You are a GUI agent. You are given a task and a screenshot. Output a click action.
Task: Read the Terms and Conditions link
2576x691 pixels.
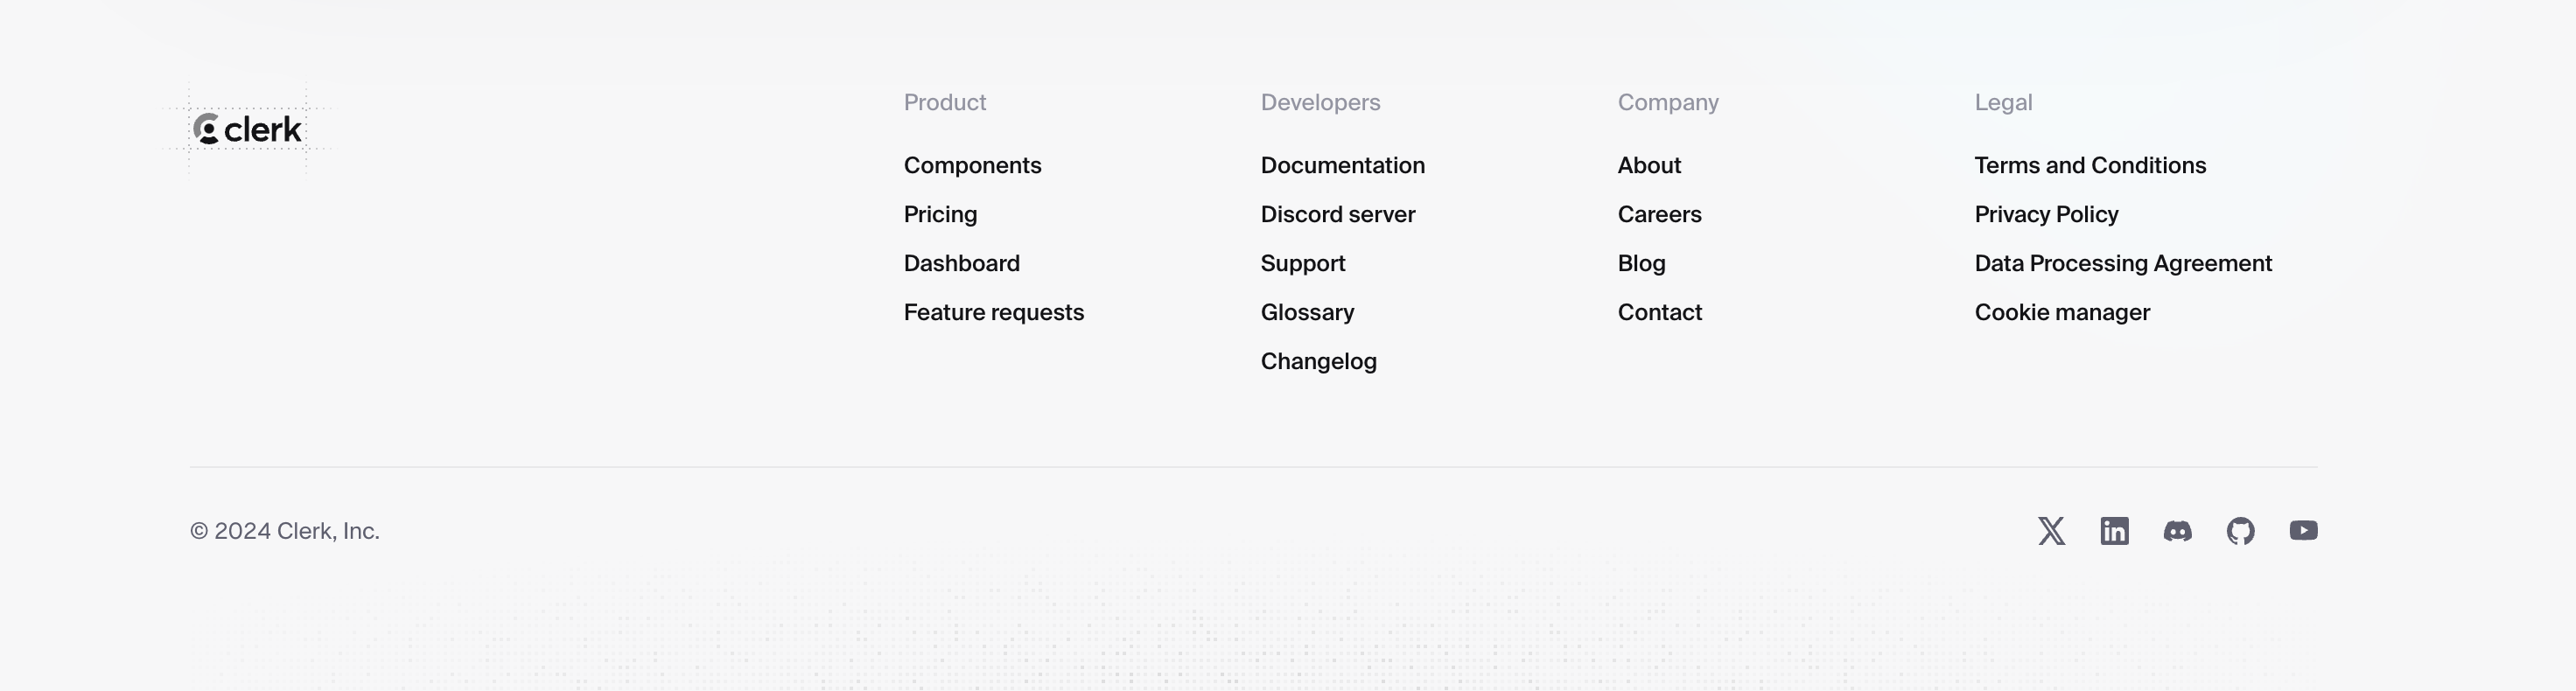(2089, 166)
